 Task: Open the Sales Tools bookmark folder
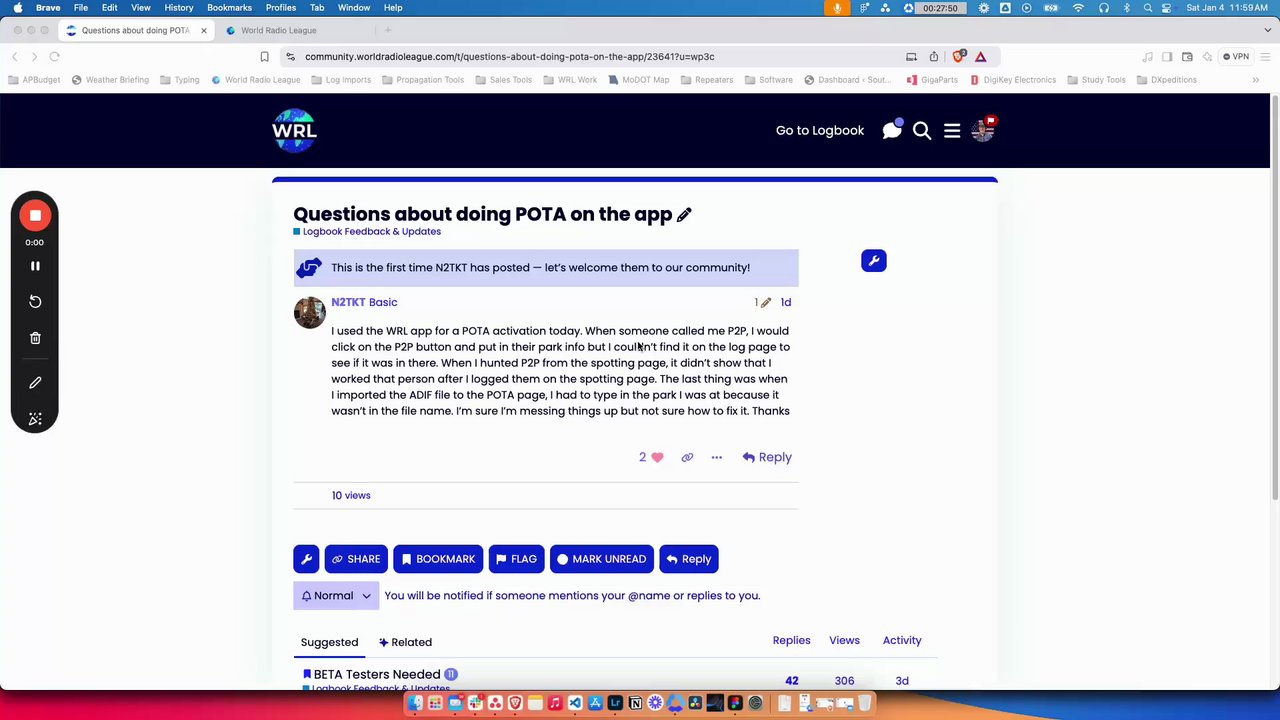pos(504,80)
